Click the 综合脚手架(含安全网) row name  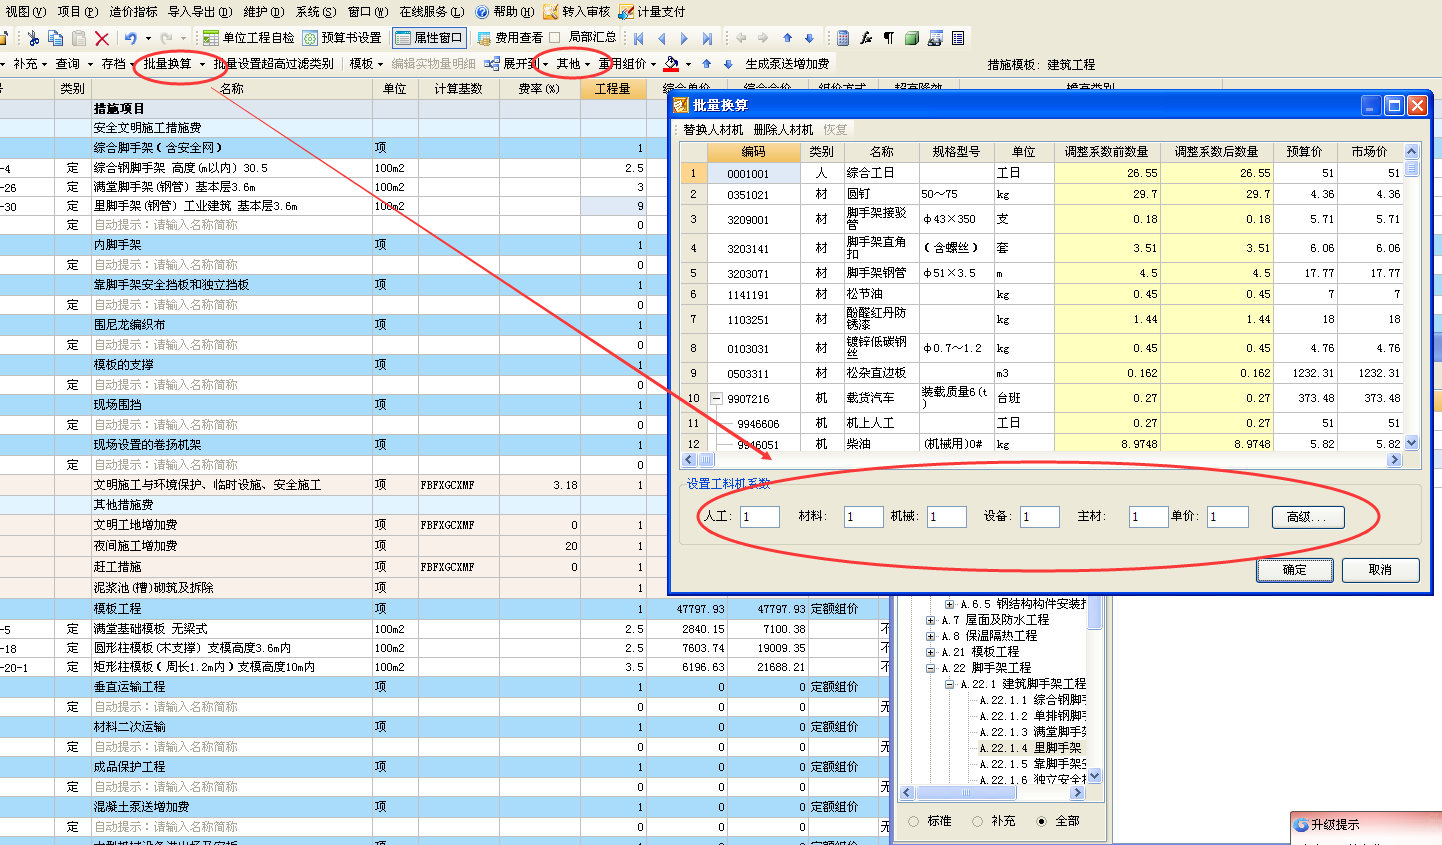pyautogui.click(x=158, y=148)
